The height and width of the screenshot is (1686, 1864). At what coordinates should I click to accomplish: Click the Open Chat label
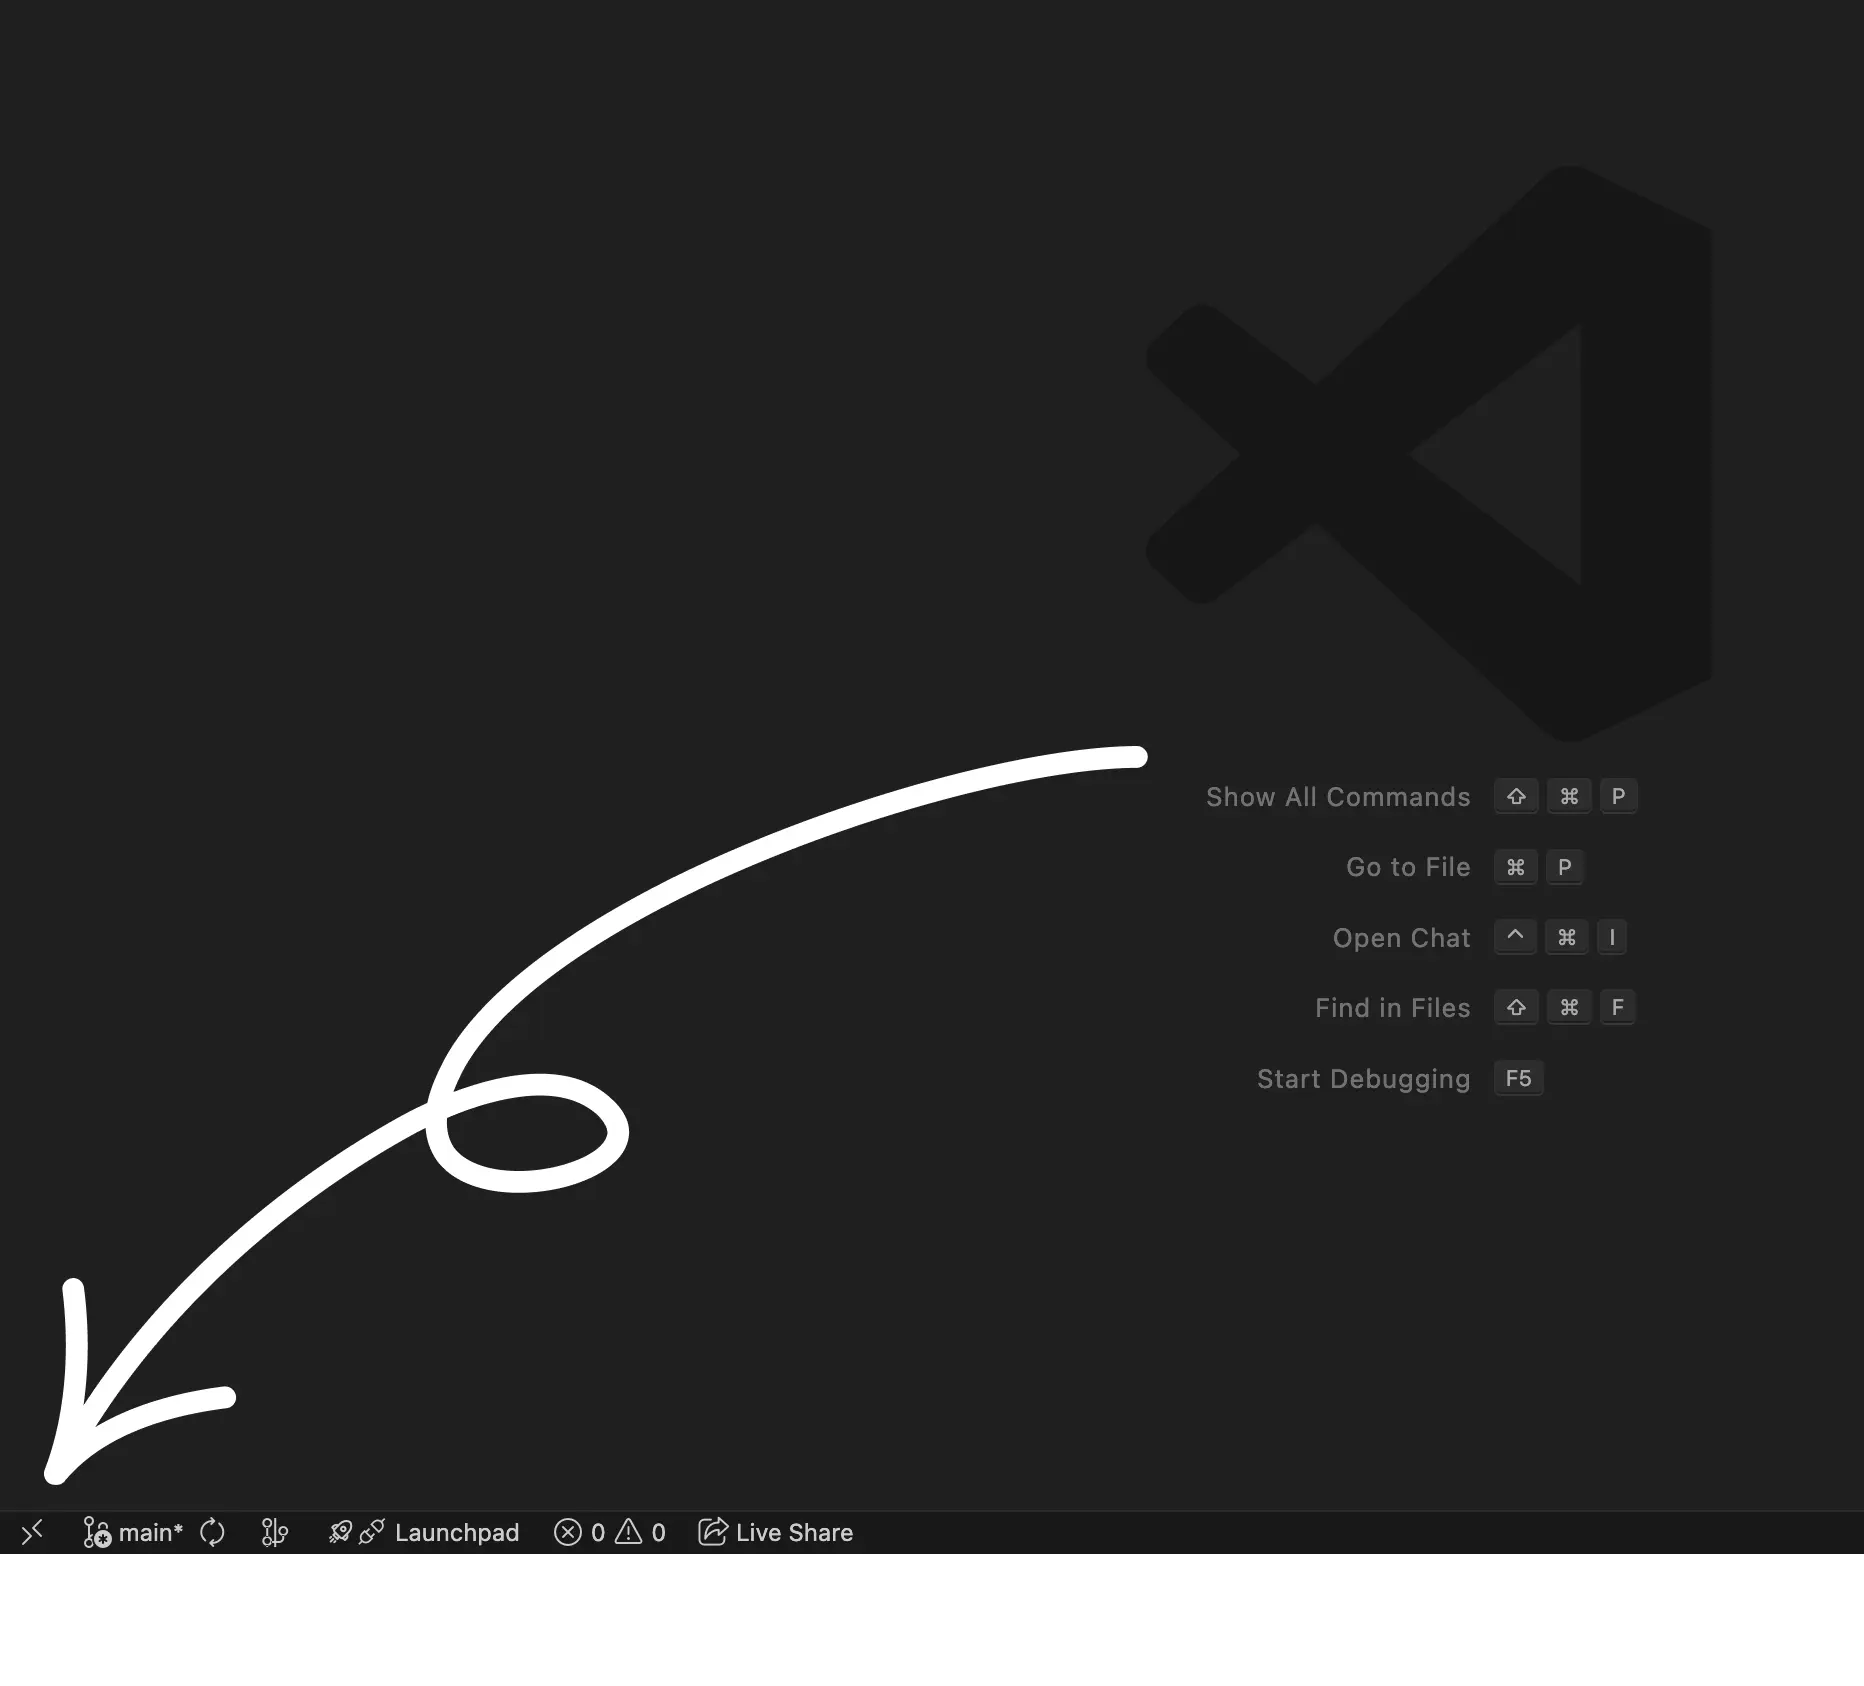coord(1401,938)
